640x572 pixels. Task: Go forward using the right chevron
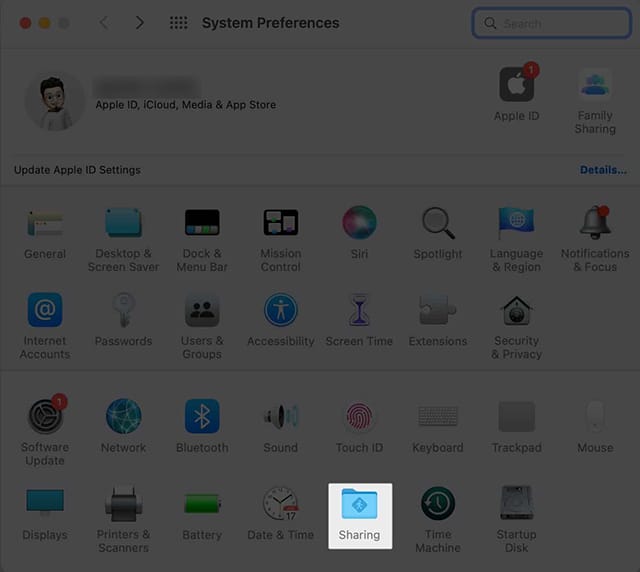139,22
